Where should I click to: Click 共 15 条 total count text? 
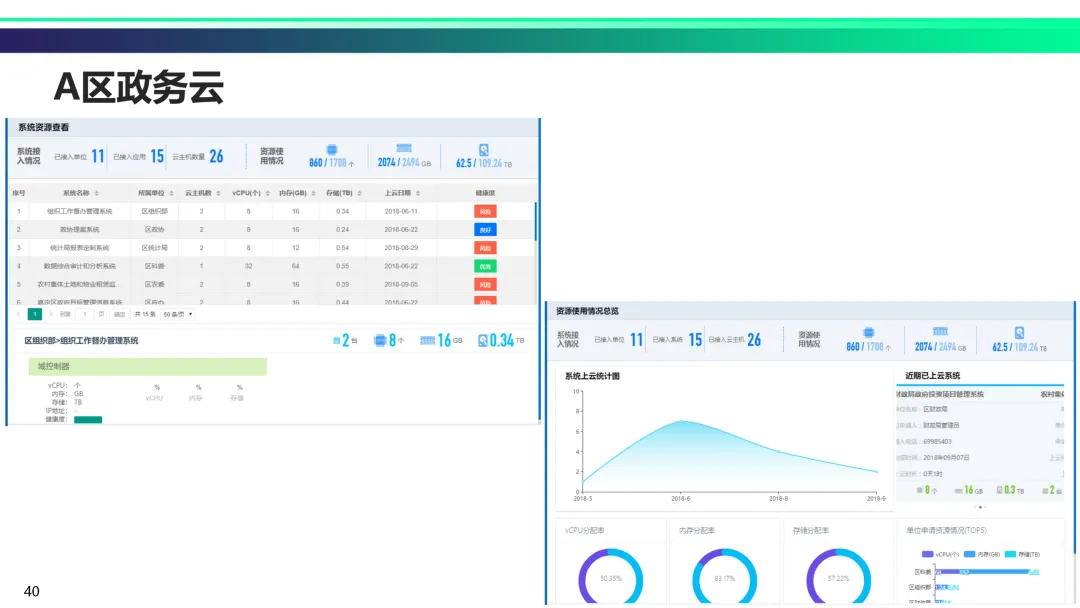pyautogui.click(x=145, y=314)
